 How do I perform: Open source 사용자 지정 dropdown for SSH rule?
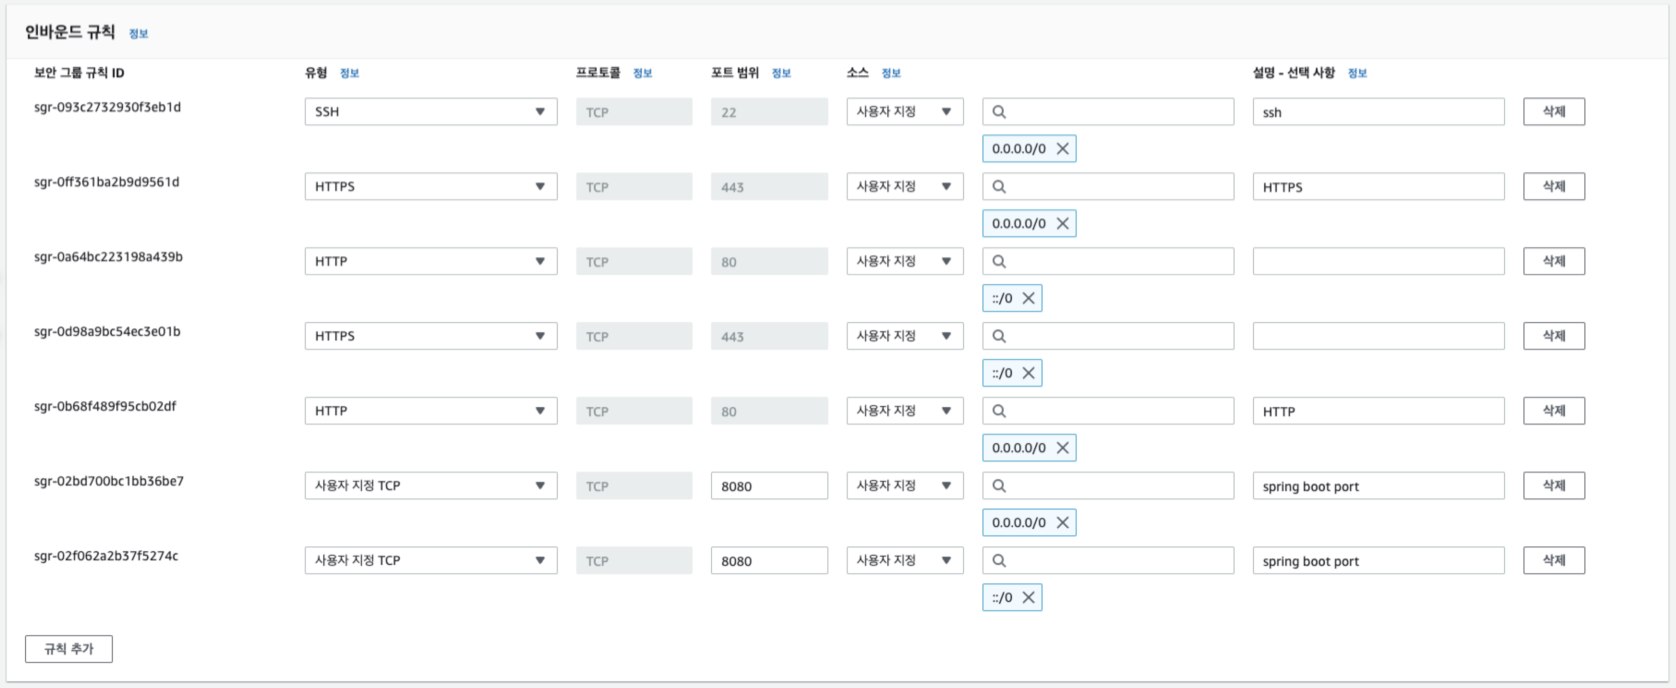point(905,112)
